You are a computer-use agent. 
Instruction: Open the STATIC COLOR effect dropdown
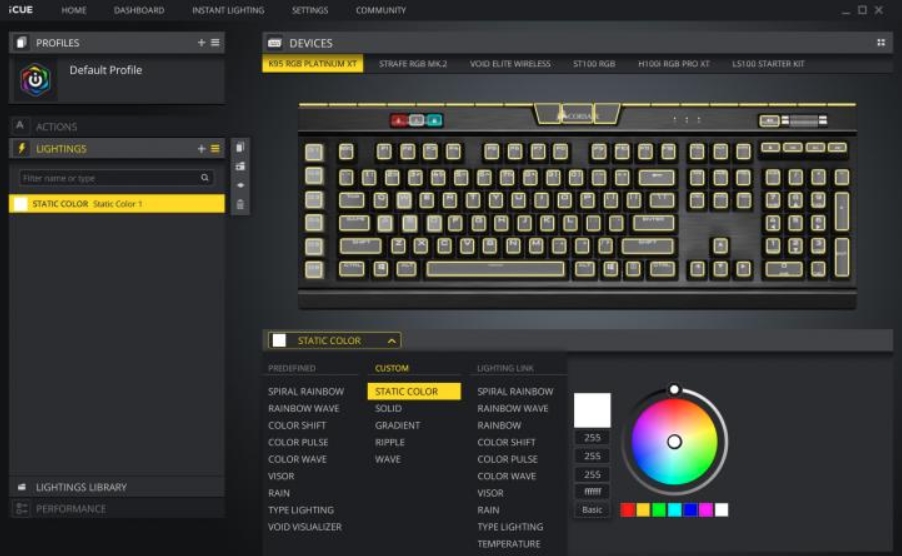[x=334, y=340]
